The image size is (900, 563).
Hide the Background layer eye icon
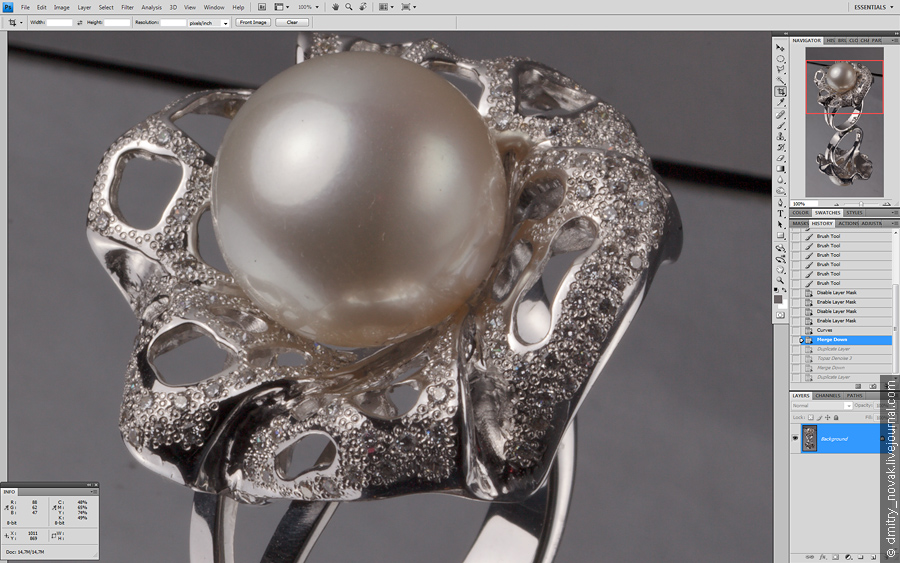tap(795, 438)
